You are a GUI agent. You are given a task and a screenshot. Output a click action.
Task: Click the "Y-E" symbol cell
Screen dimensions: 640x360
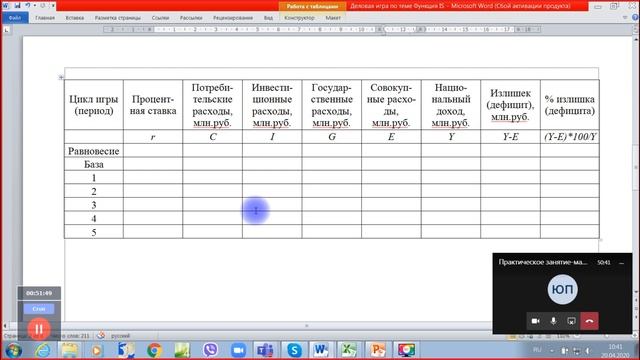pos(510,137)
